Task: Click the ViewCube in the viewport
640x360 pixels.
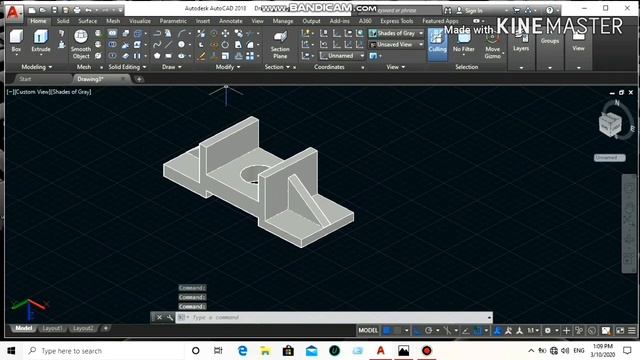Action: coord(611,124)
